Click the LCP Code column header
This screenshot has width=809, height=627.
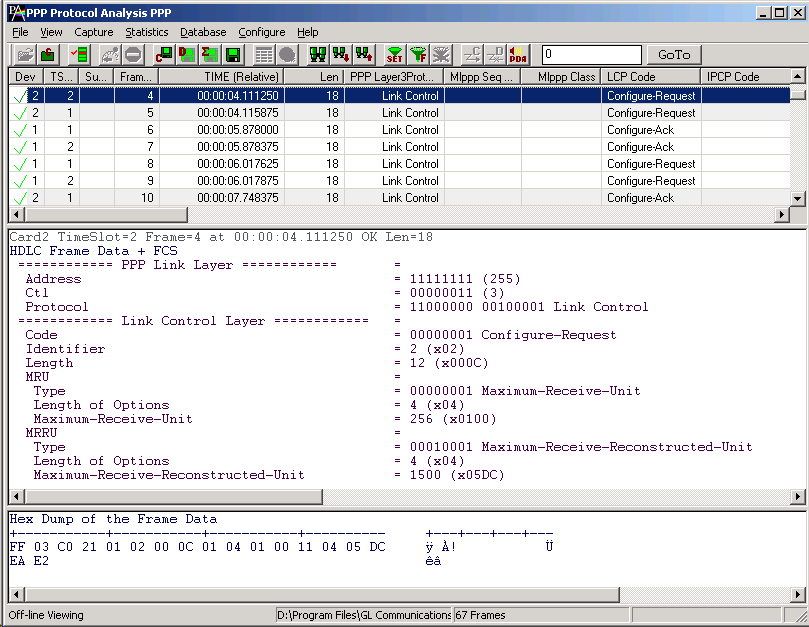[651, 76]
